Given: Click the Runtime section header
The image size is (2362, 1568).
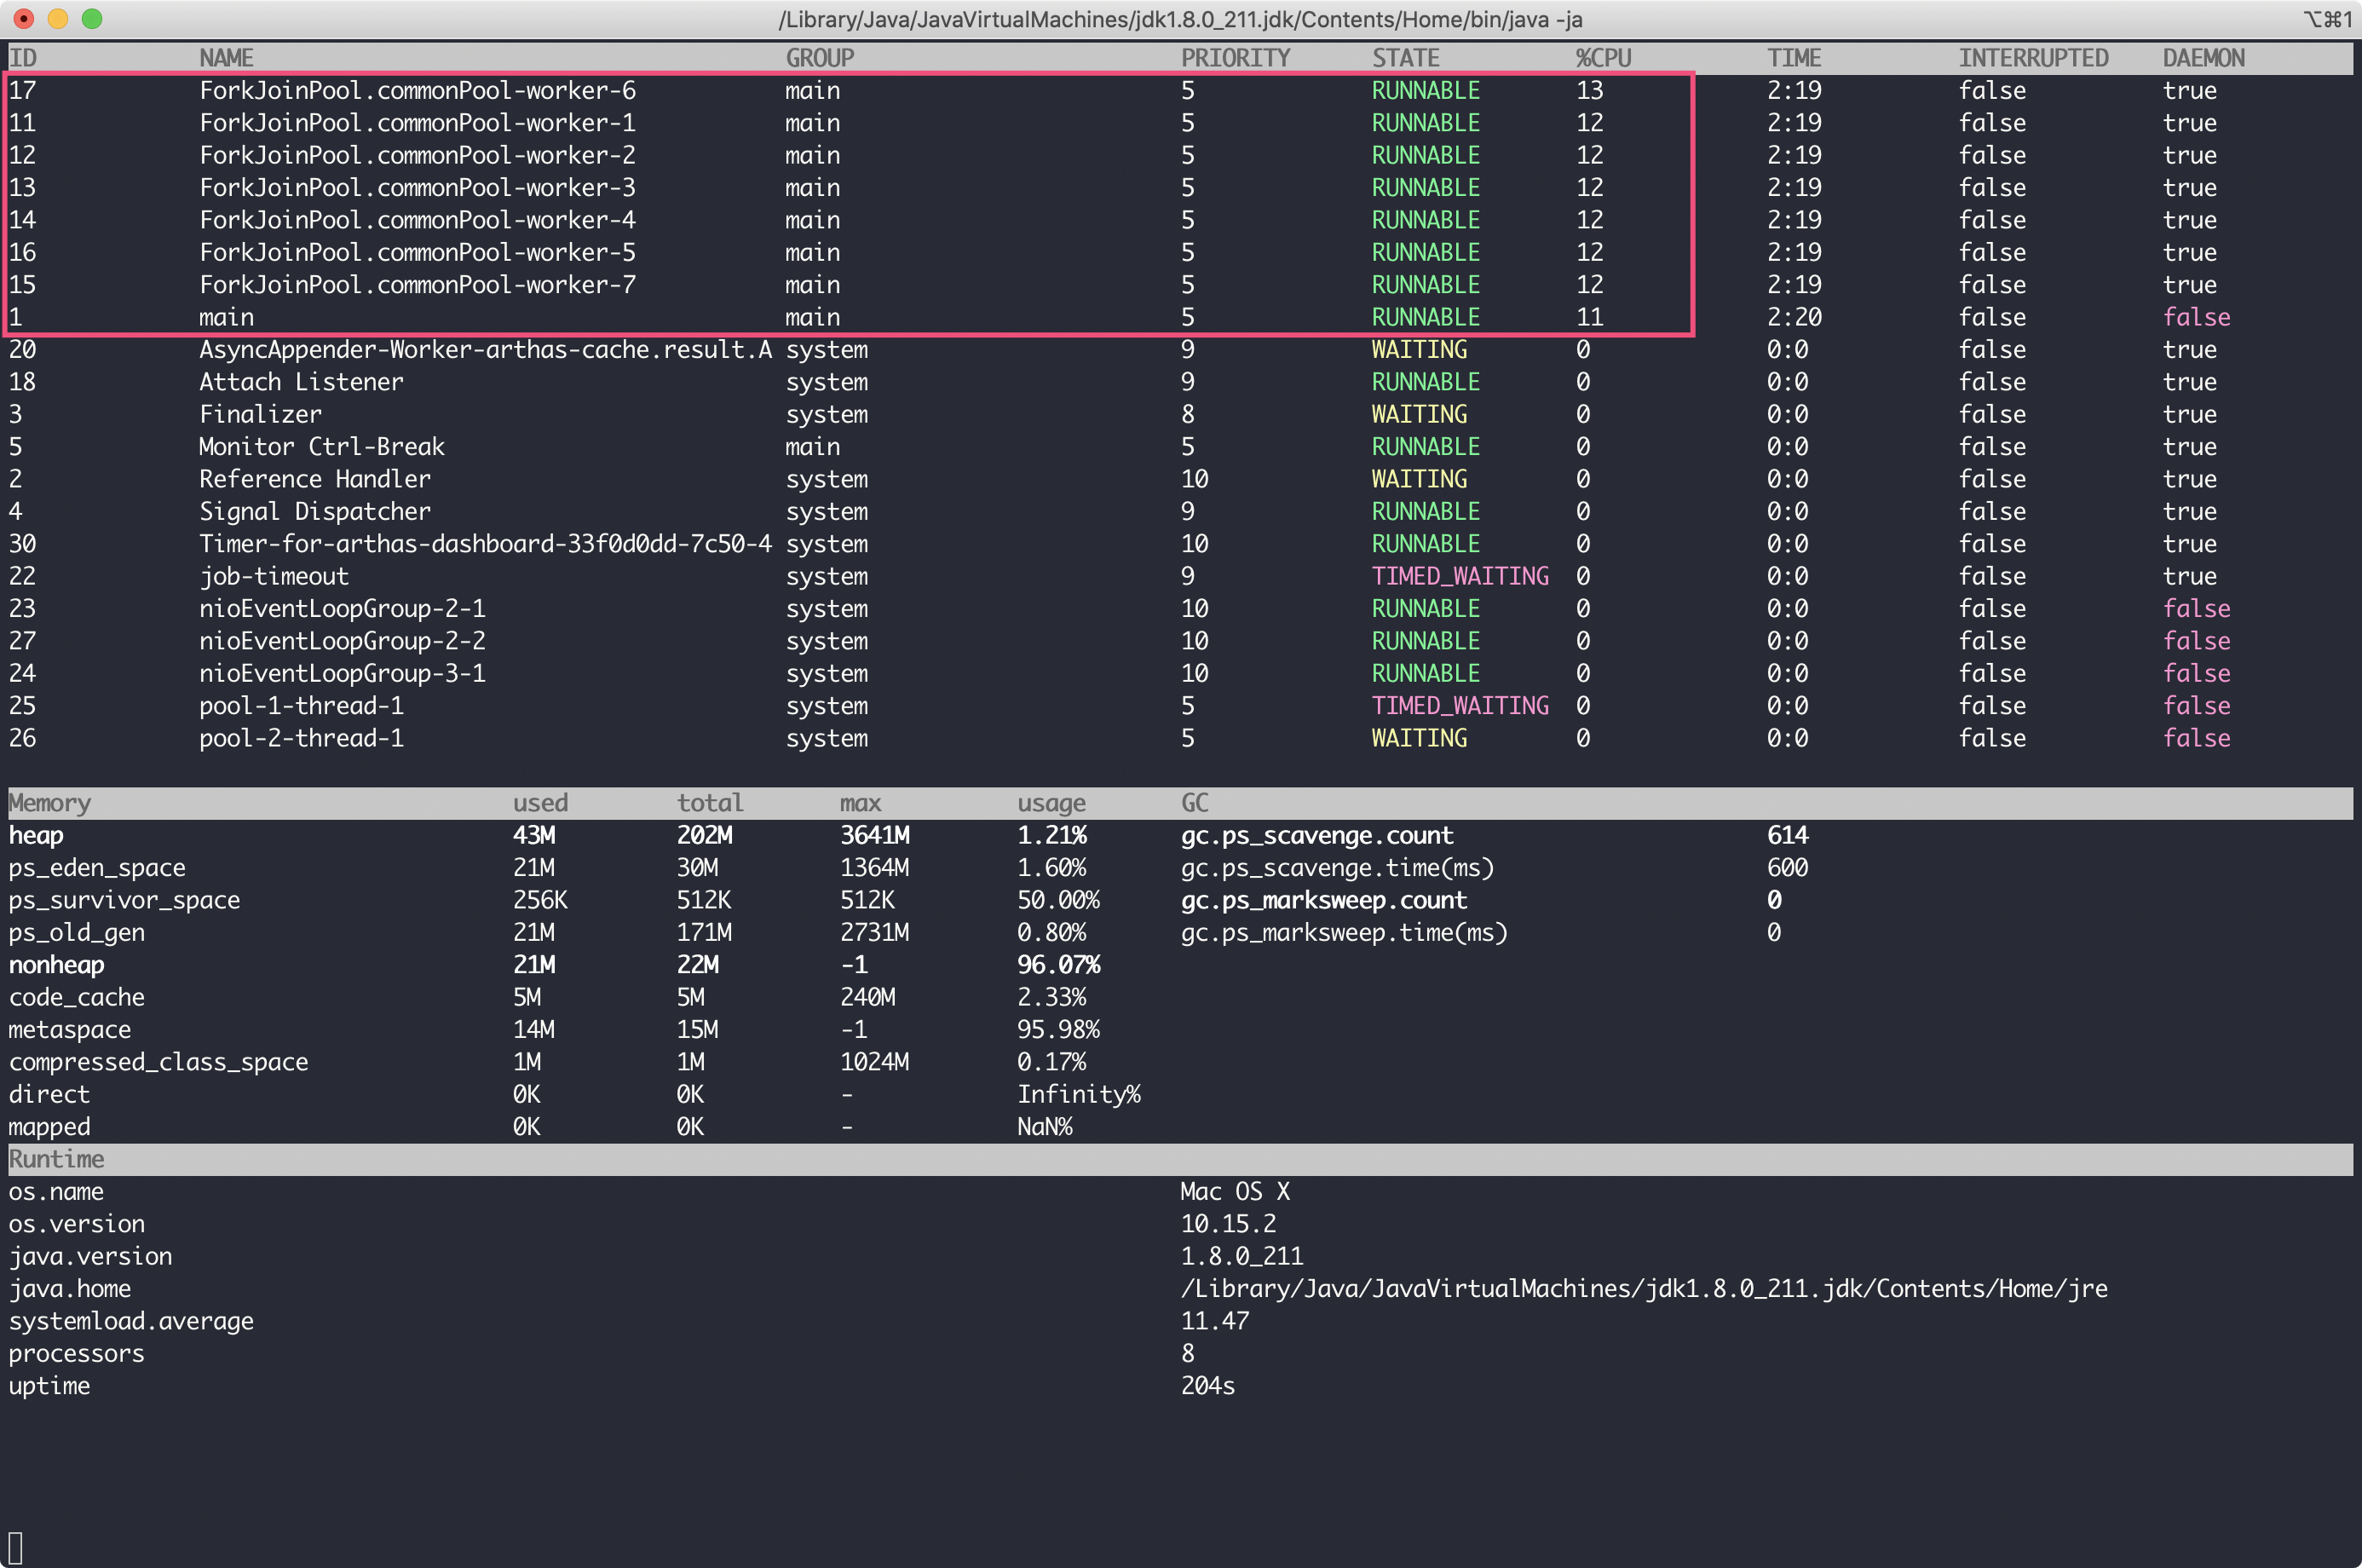Looking at the screenshot, I should [56, 1159].
